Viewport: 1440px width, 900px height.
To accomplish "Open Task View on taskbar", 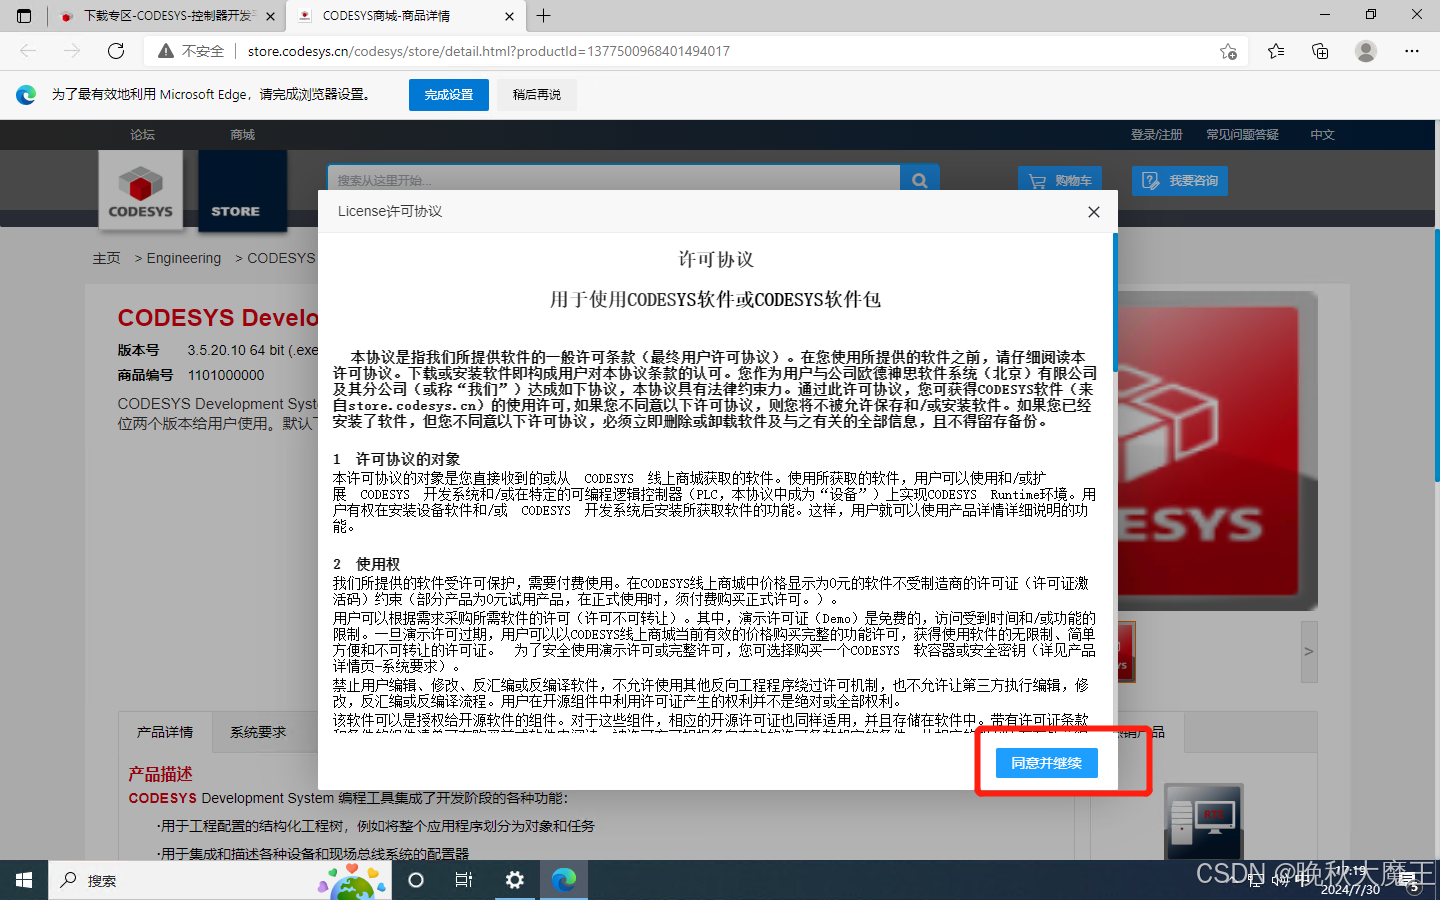I will point(464,880).
